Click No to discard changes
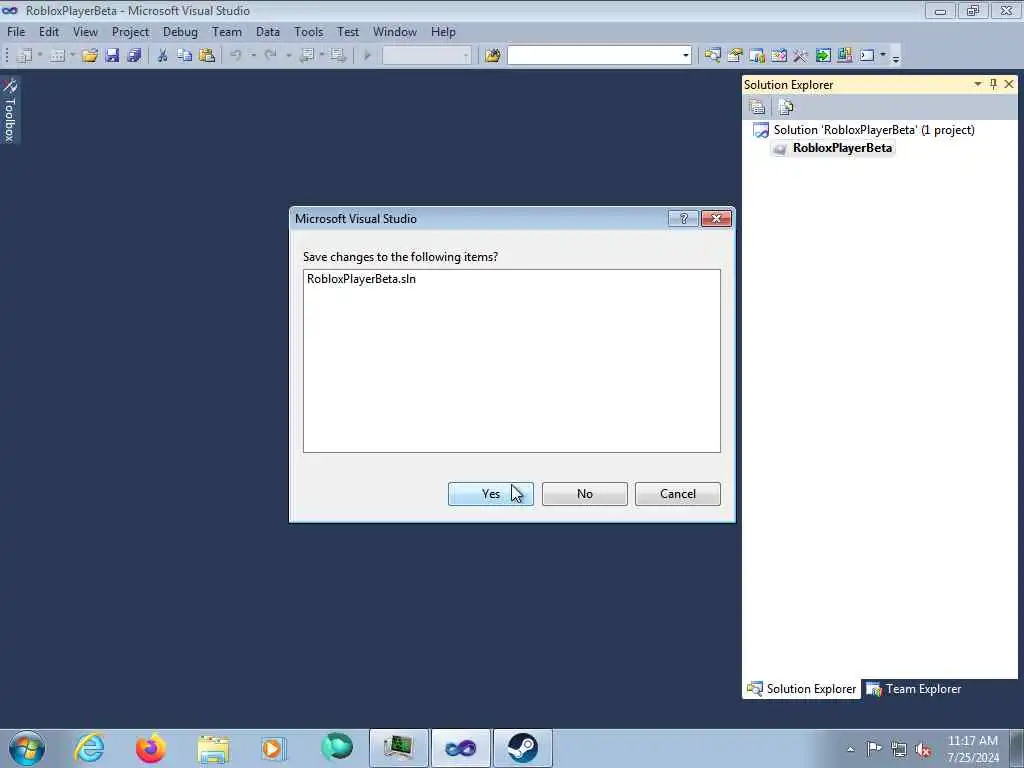 pyautogui.click(x=584, y=494)
